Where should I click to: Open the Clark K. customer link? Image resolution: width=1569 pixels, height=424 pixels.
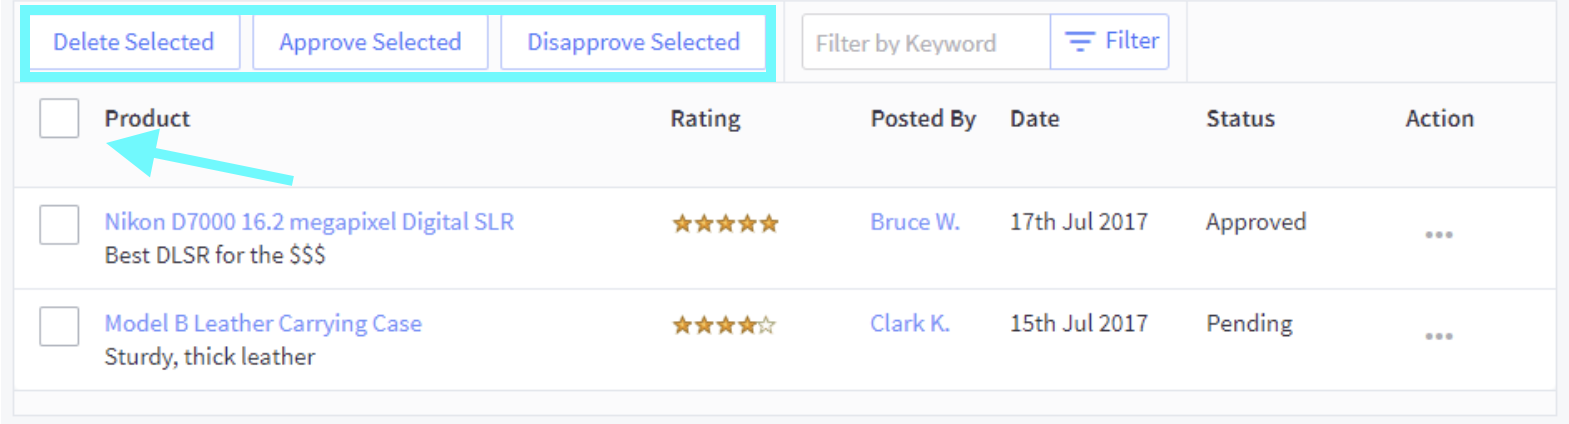click(x=909, y=324)
